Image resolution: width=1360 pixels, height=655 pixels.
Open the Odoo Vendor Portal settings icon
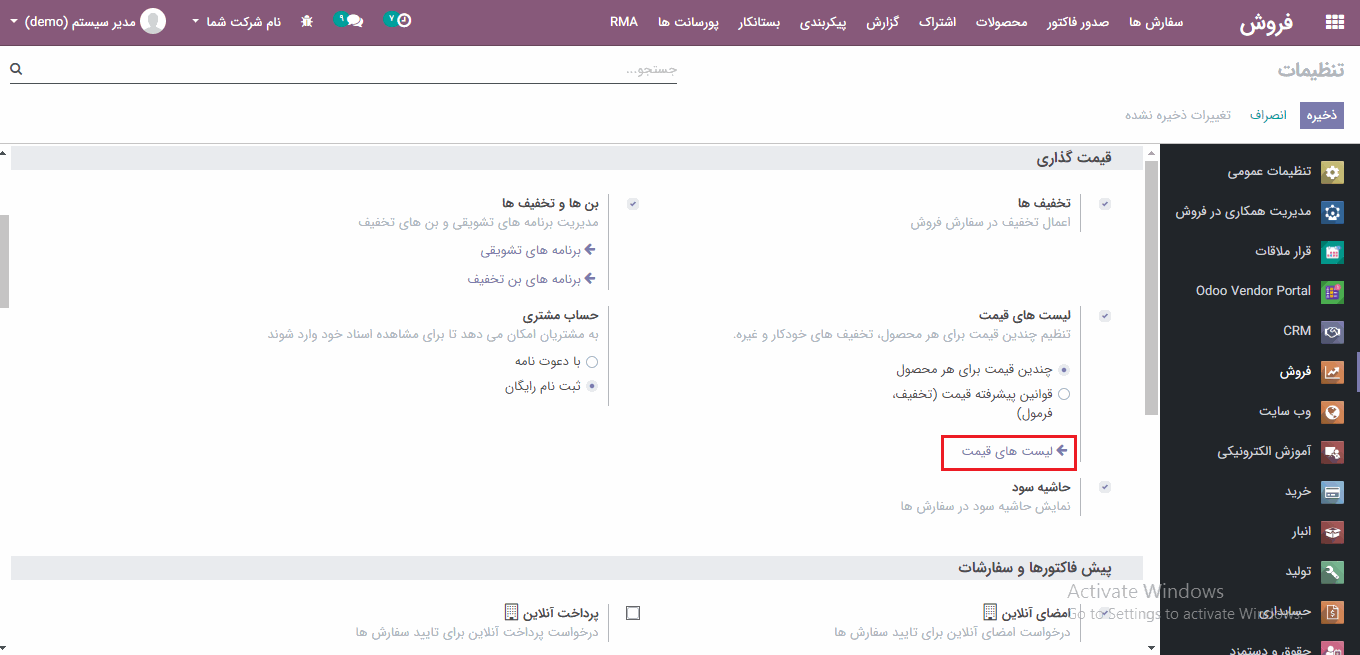(x=1331, y=291)
